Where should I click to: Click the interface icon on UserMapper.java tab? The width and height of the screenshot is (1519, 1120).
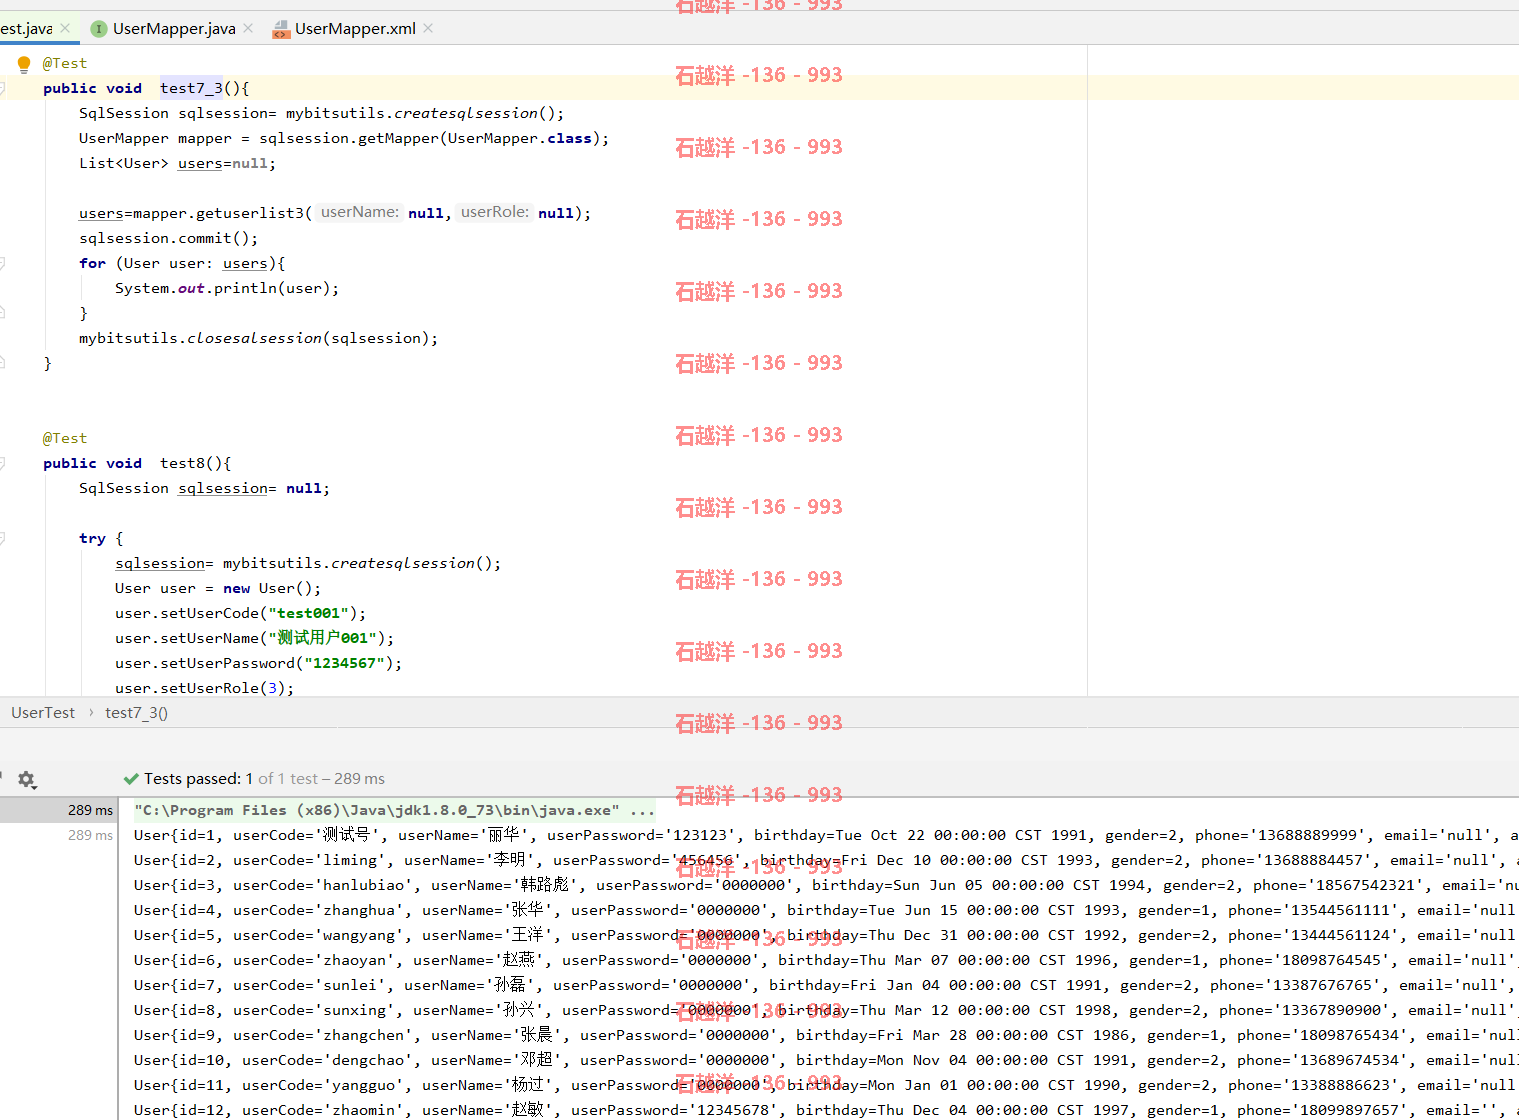click(x=99, y=29)
